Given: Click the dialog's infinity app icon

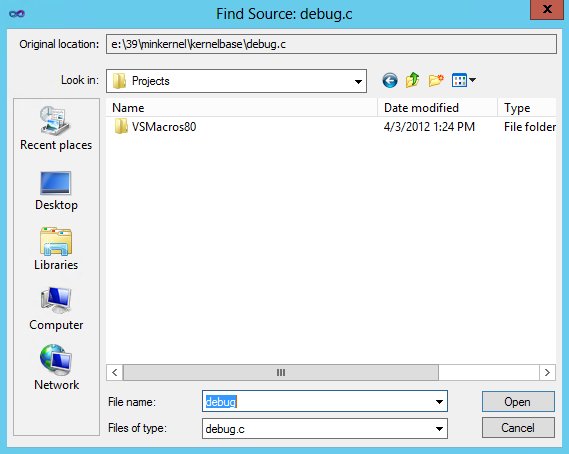Looking at the screenshot, I should coord(17,14).
